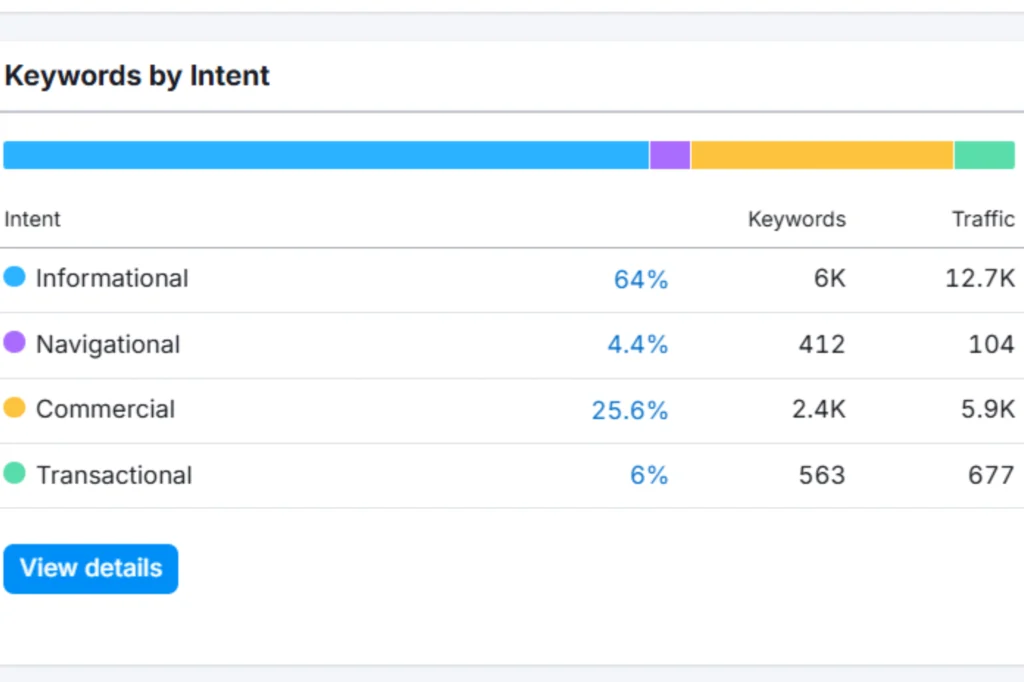Select the Transactional intent row label
The width and height of the screenshot is (1024, 682).
click(114, 475)
